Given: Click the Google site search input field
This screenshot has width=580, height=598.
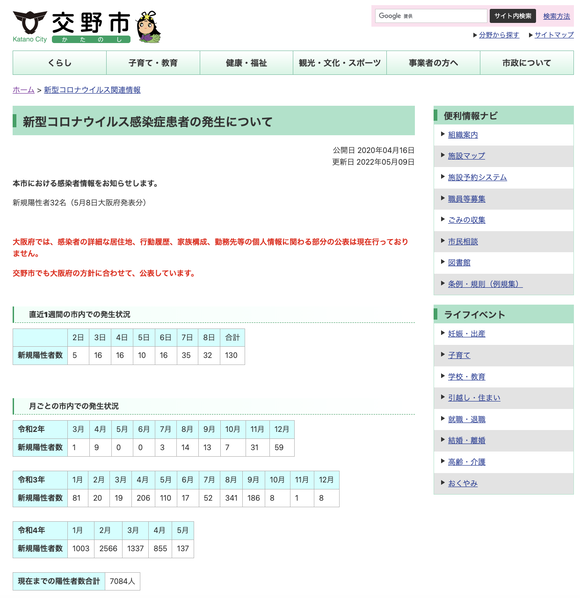Looking at the screenshot, I should (x=431, y=16).
